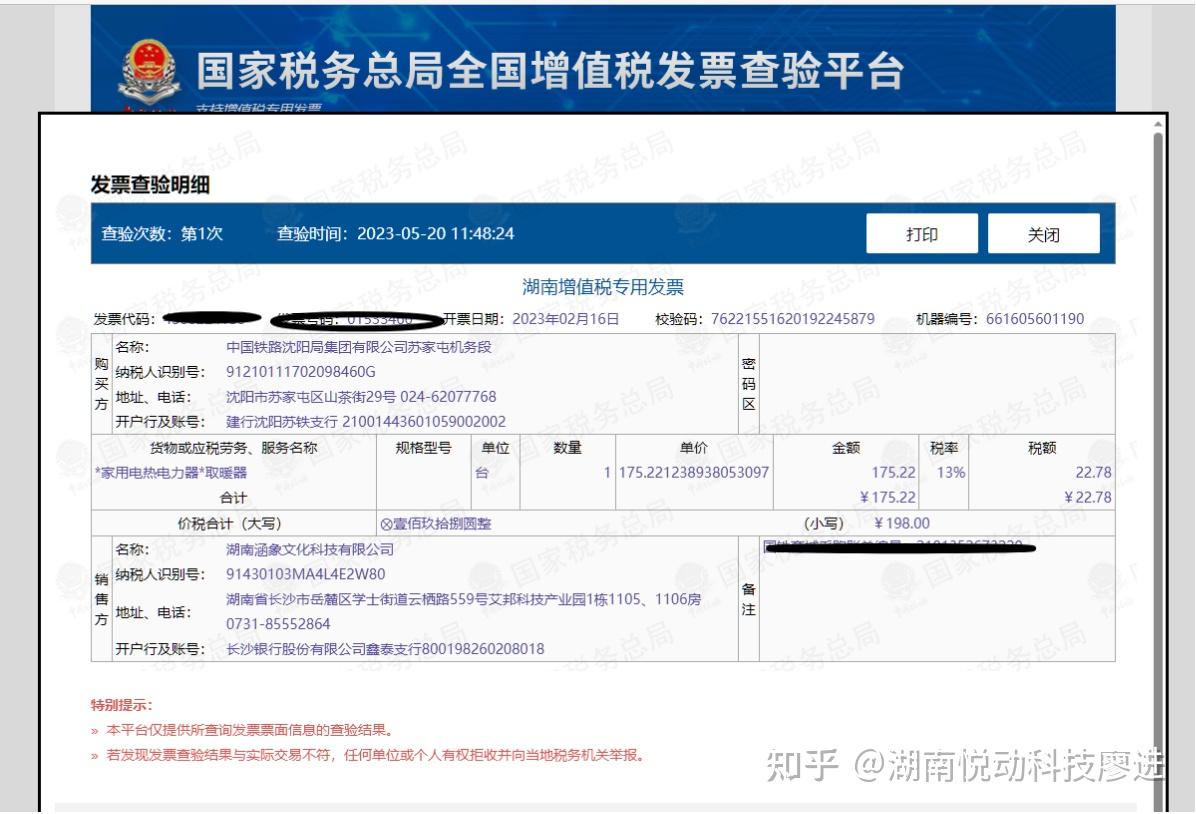Click buyer name 中国铁路沈阳局集团有限公司苏家屯机务段
Viewport: 1196px width, 814px height.
click(x=358, y=347)
